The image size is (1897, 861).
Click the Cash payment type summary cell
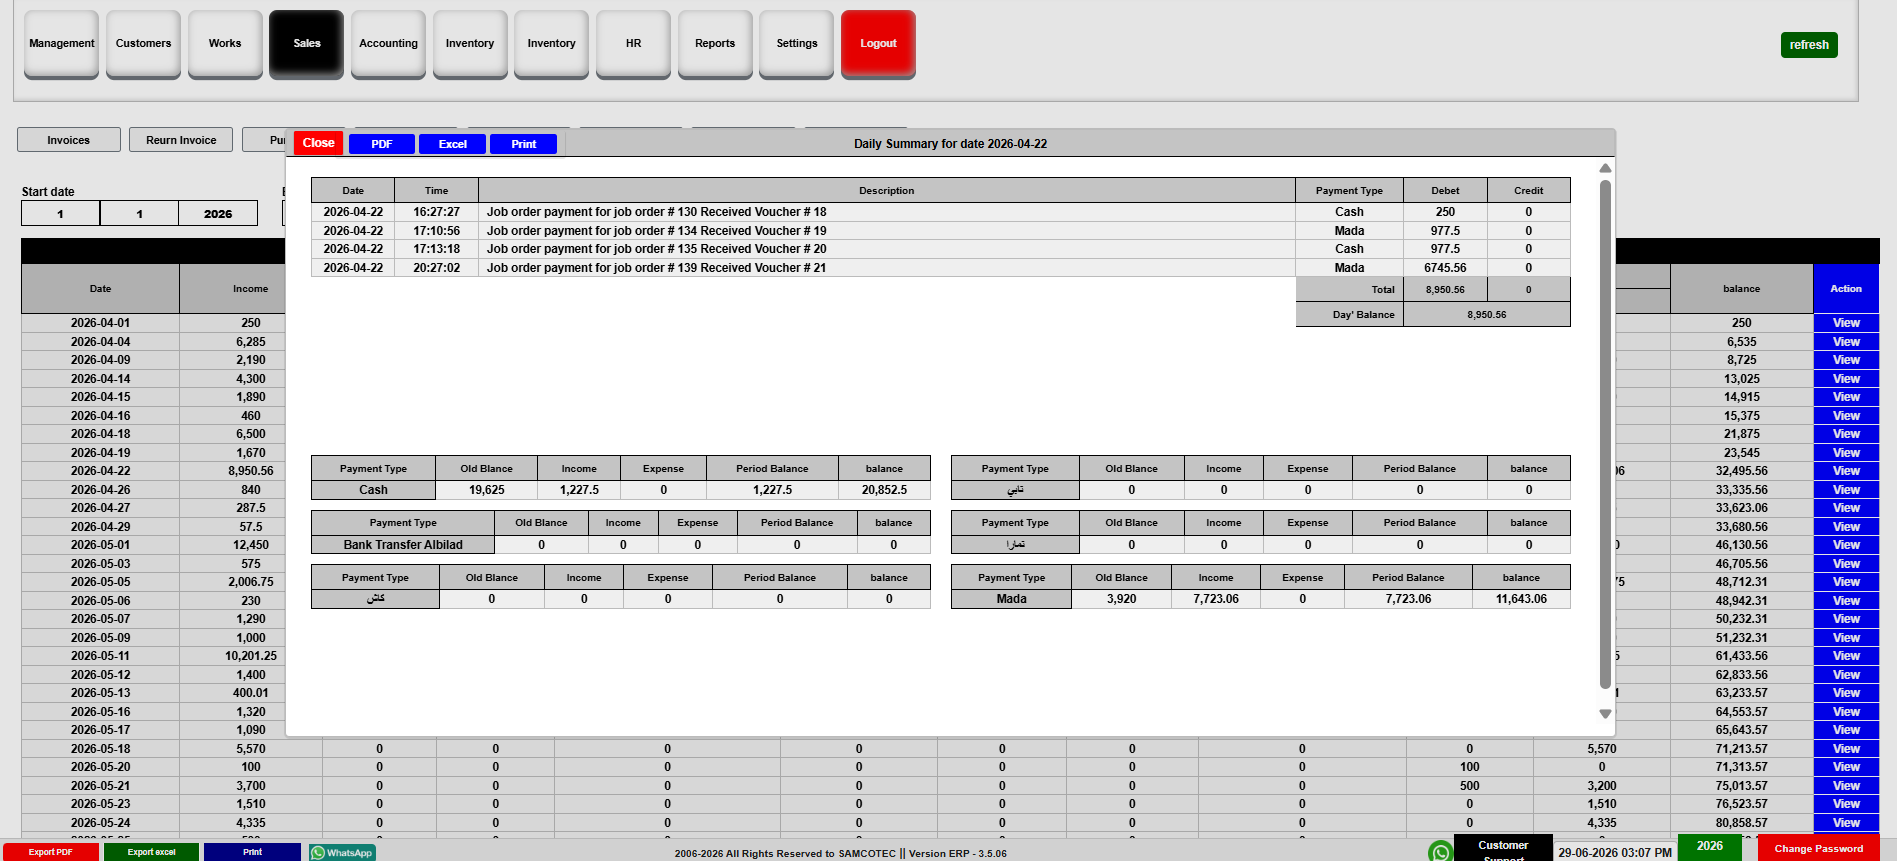(x=373, y=490)
